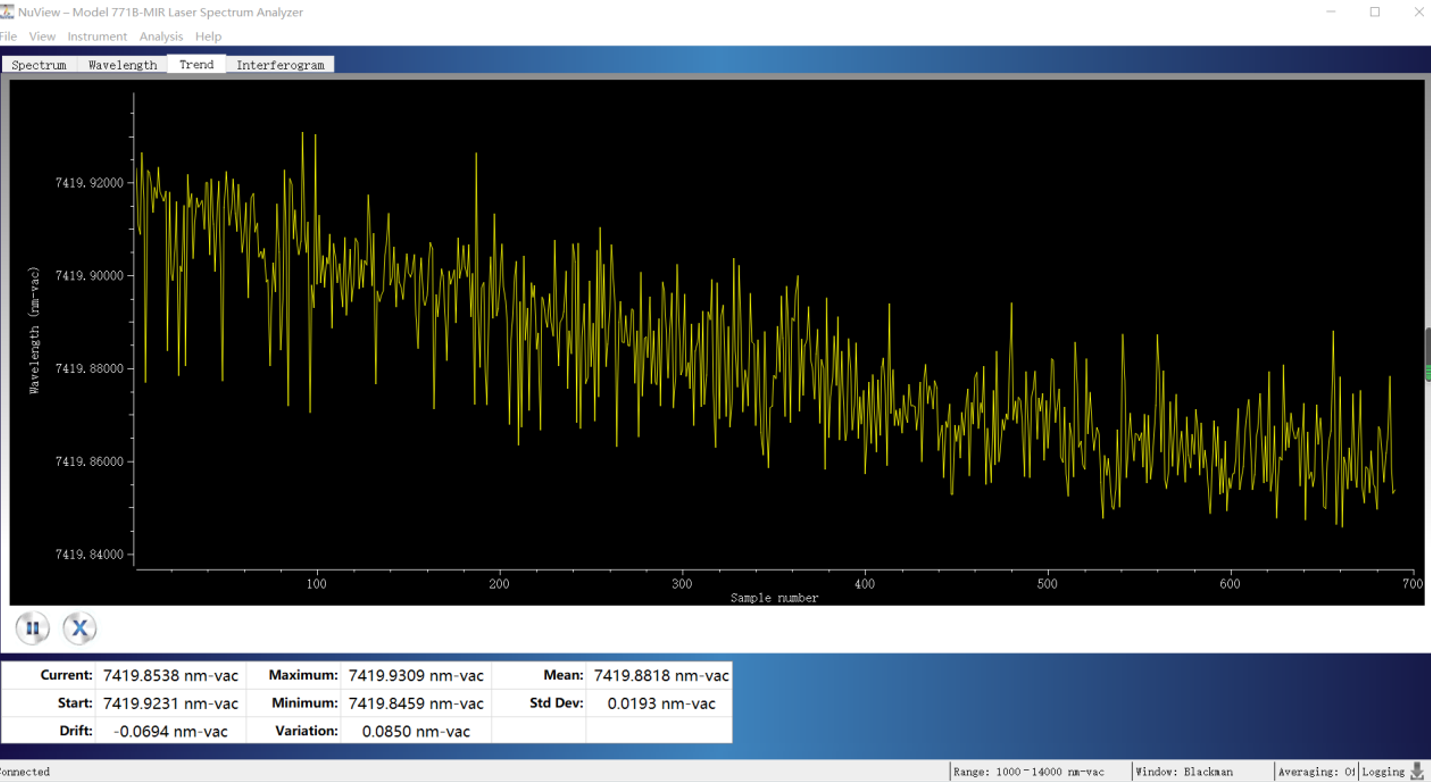Open the File menu
This screenshot has height=782, width=1431.
[x=8, y=36]
